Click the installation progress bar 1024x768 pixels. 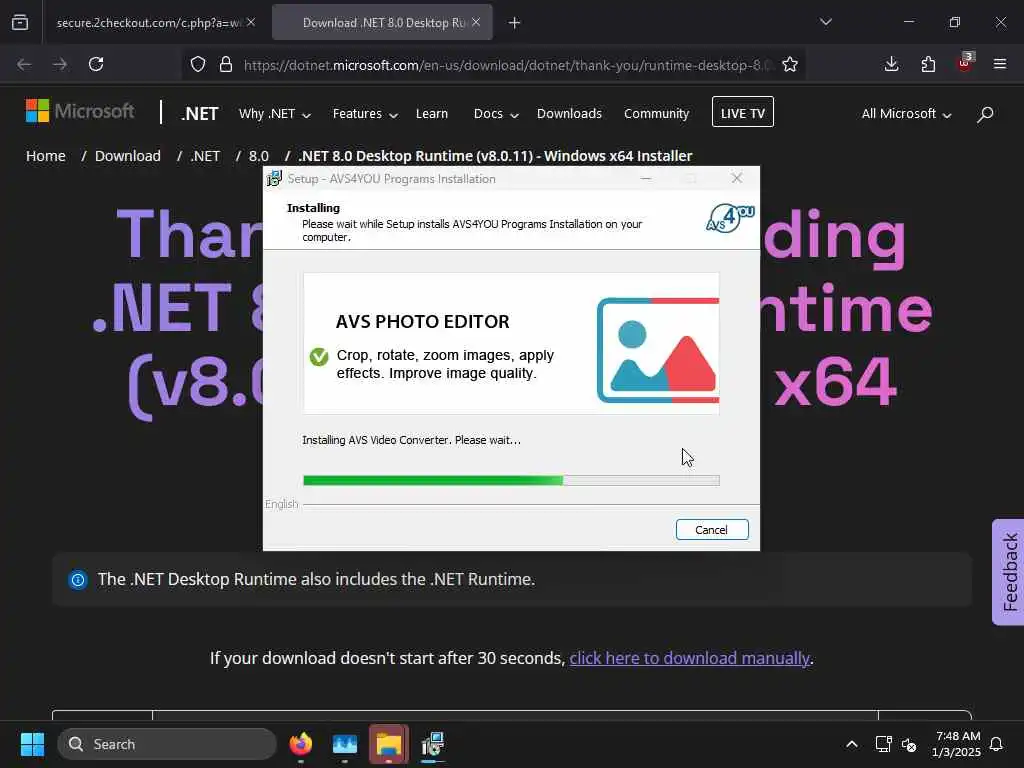click(511, 481)
